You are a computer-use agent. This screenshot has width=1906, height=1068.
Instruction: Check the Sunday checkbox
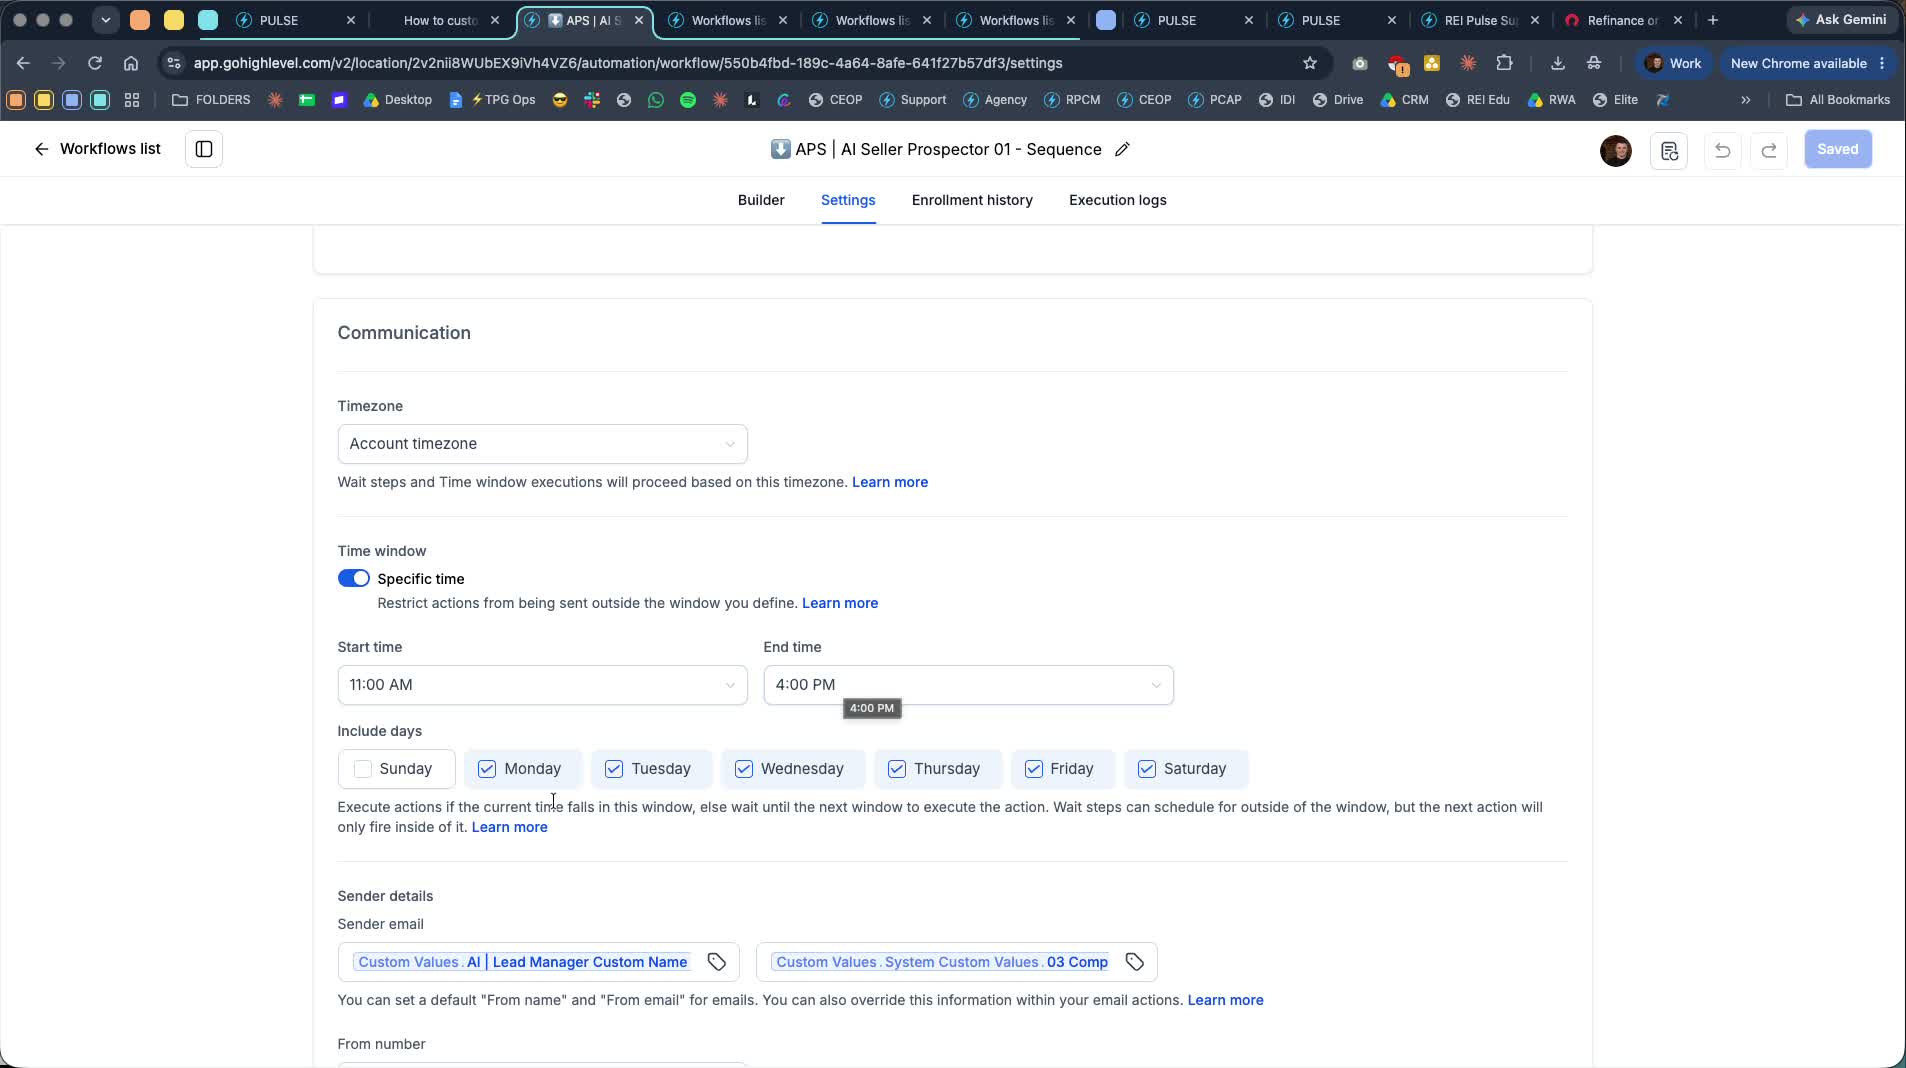(x=363, y=769)
